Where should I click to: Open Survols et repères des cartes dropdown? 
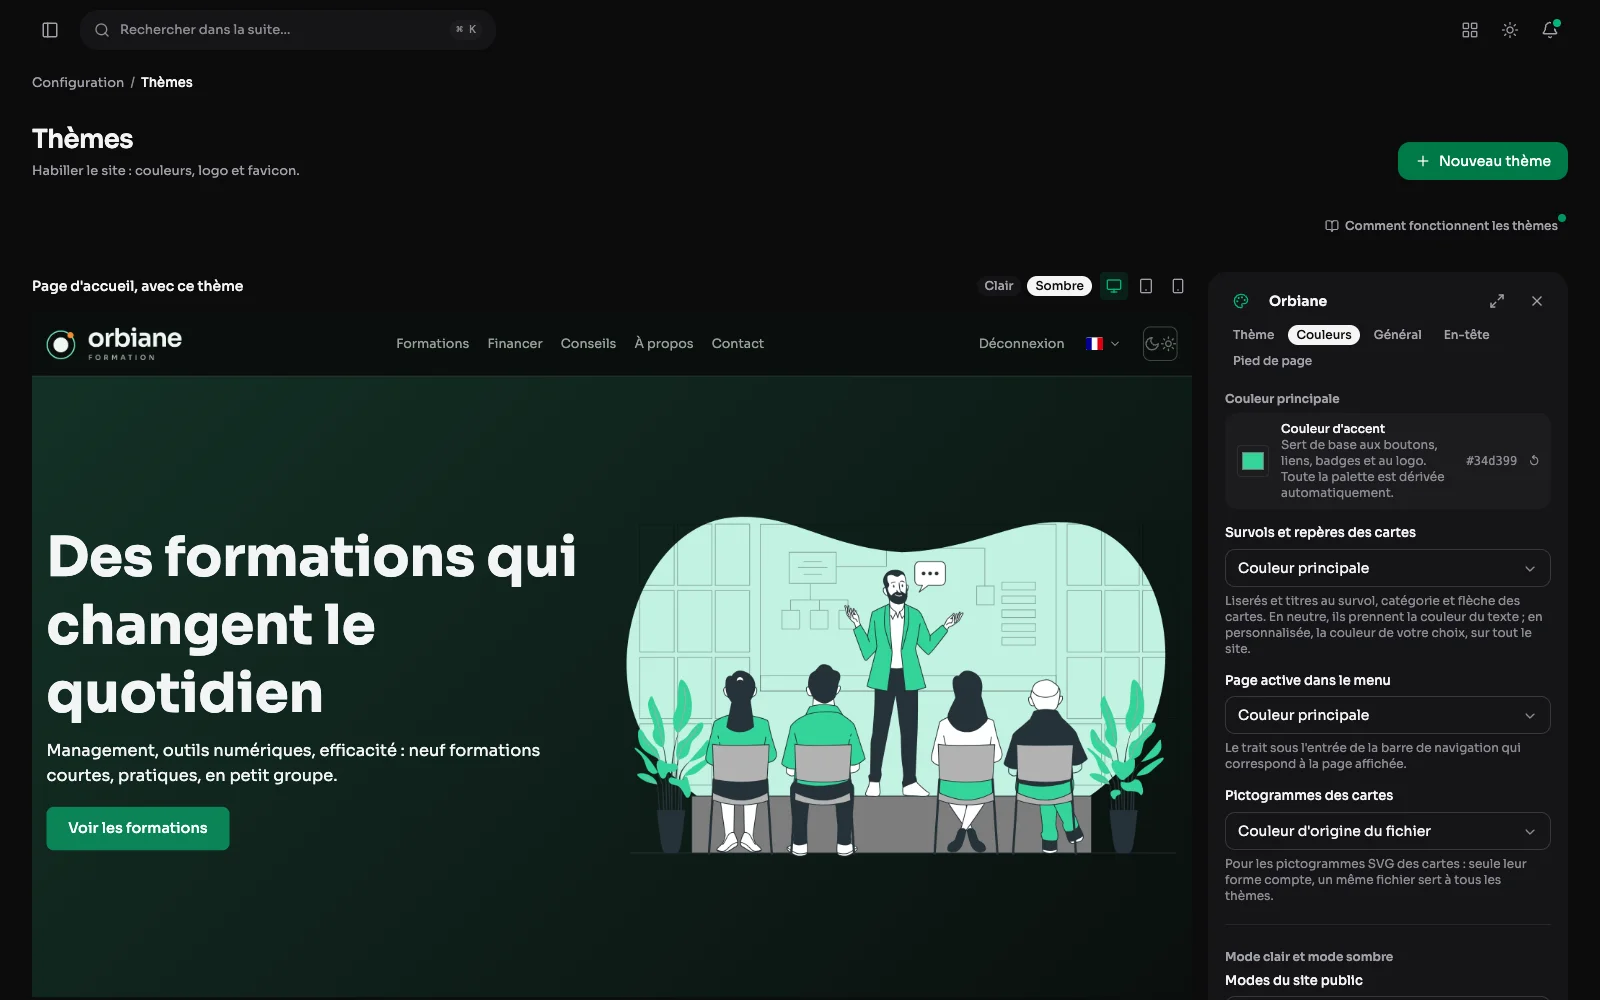pos(1387,568)
